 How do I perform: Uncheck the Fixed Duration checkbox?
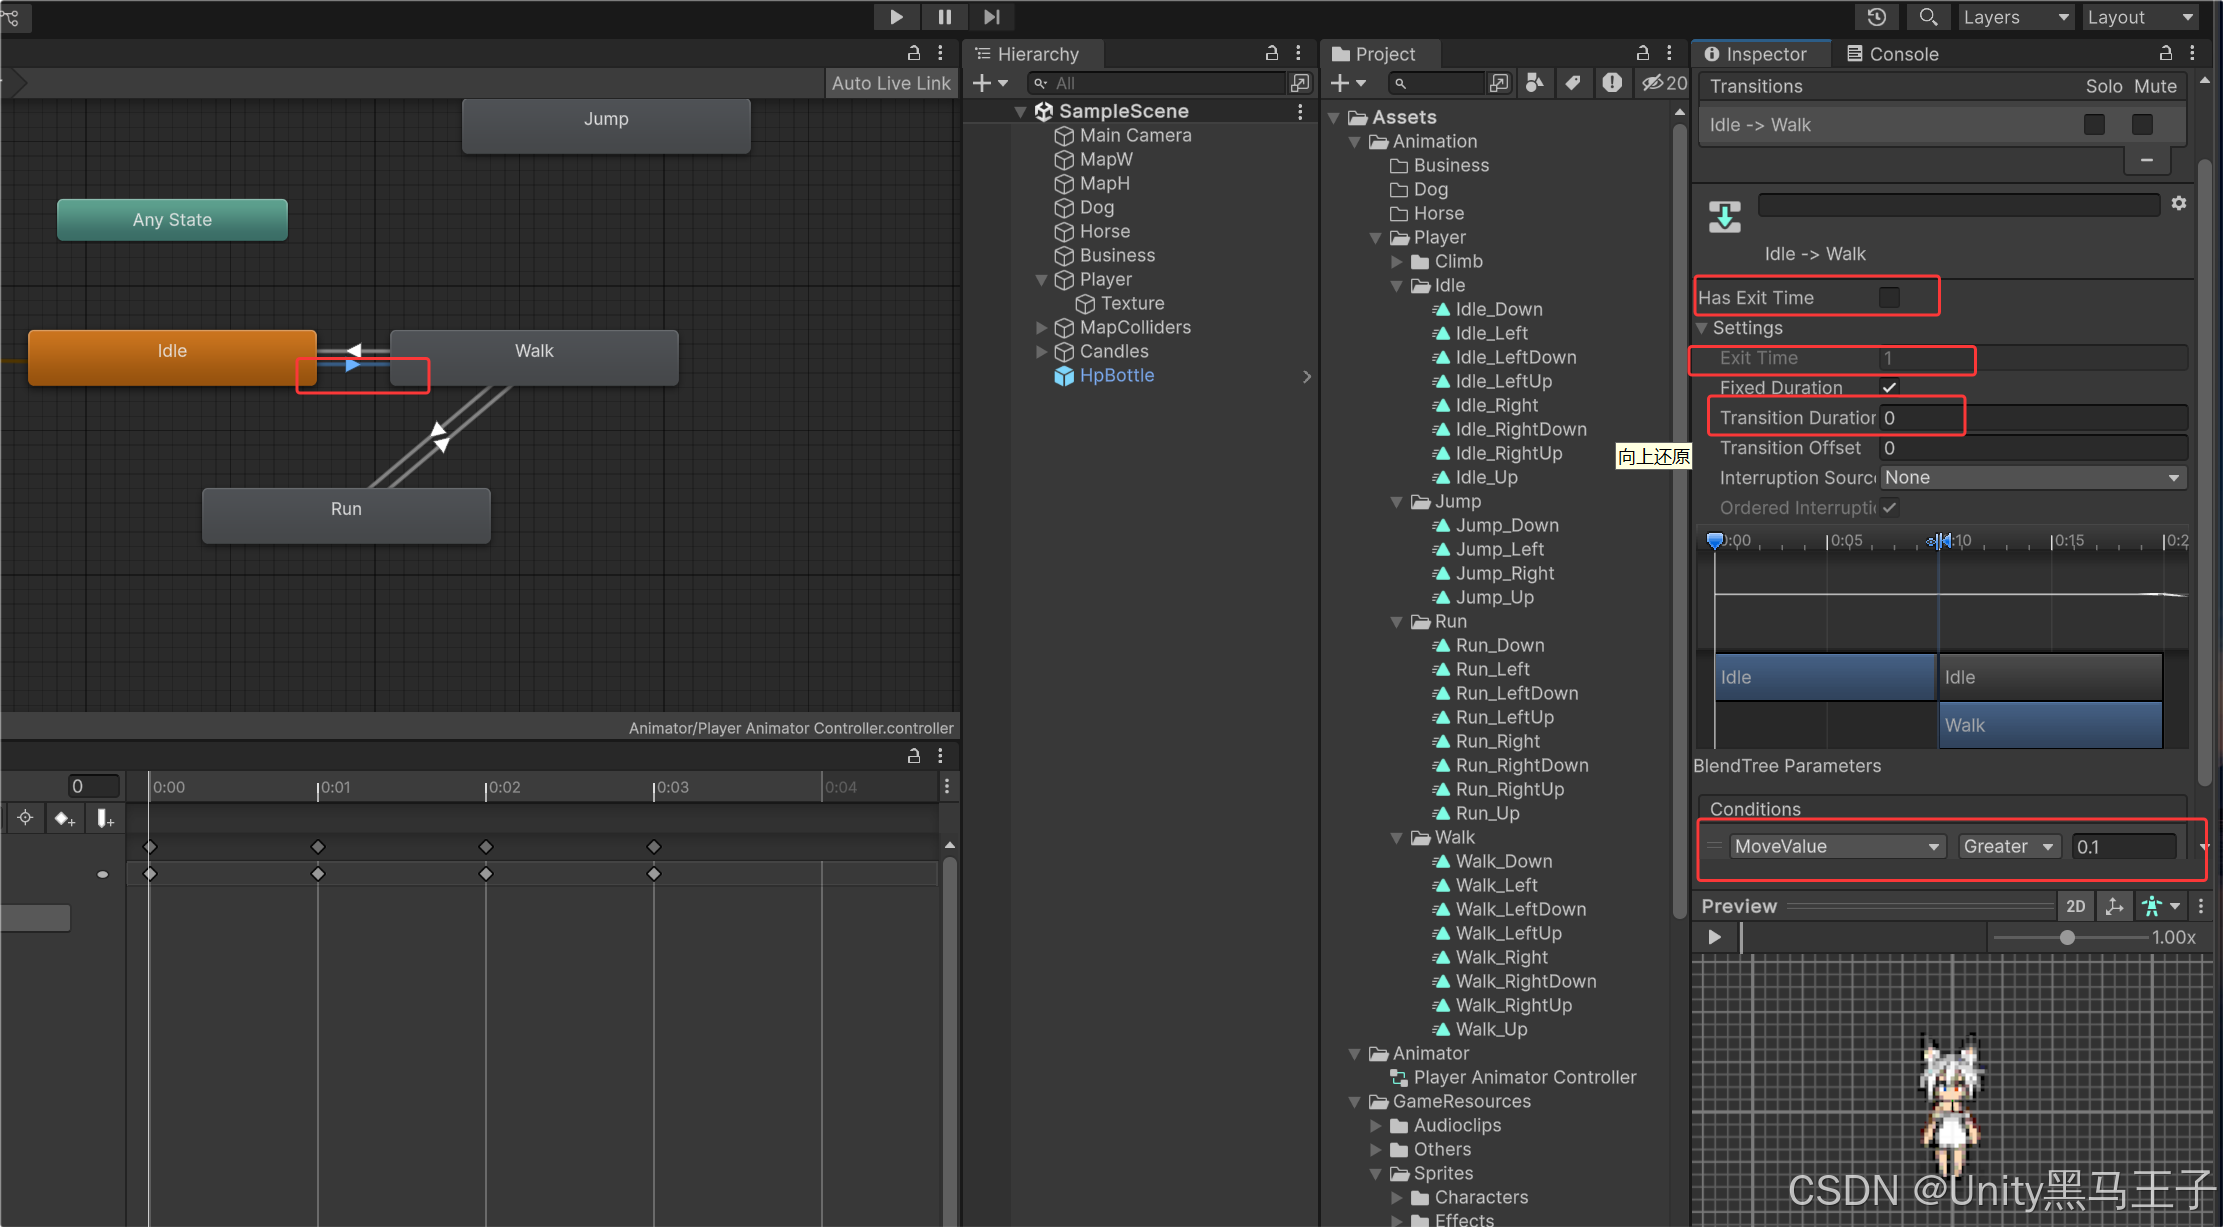click(x=1889, y=387)
